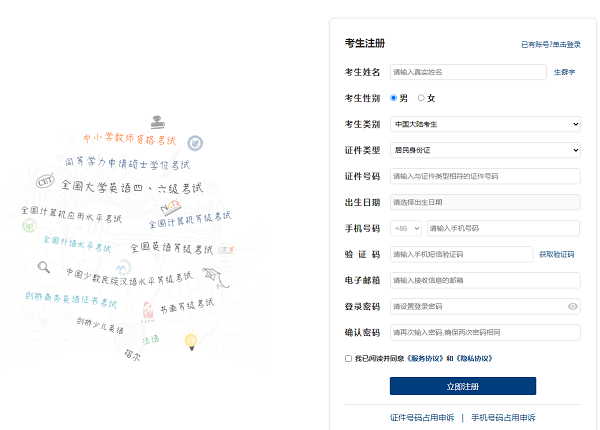The image size is (600, 430).
Task: Click the teal mountain circle logo icon
Action: click(x=123, y=267)
